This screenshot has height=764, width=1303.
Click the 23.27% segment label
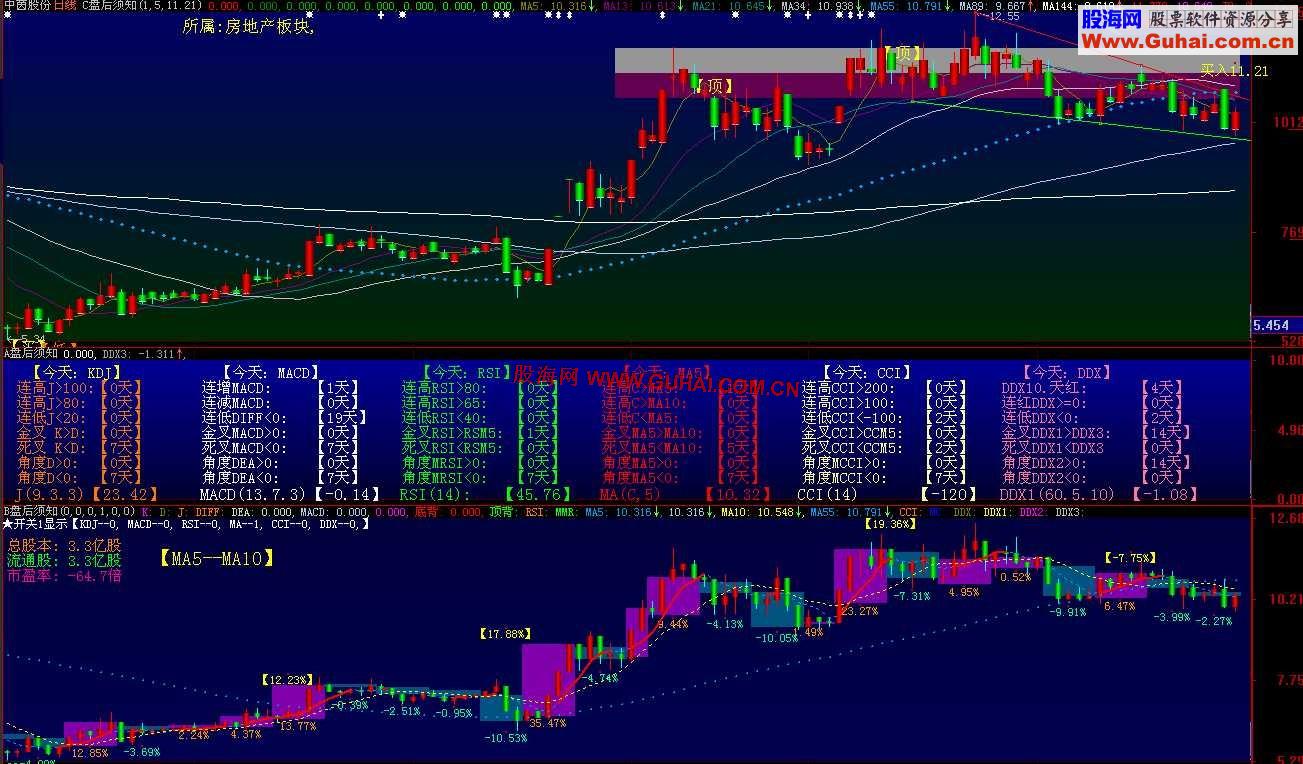859,611
